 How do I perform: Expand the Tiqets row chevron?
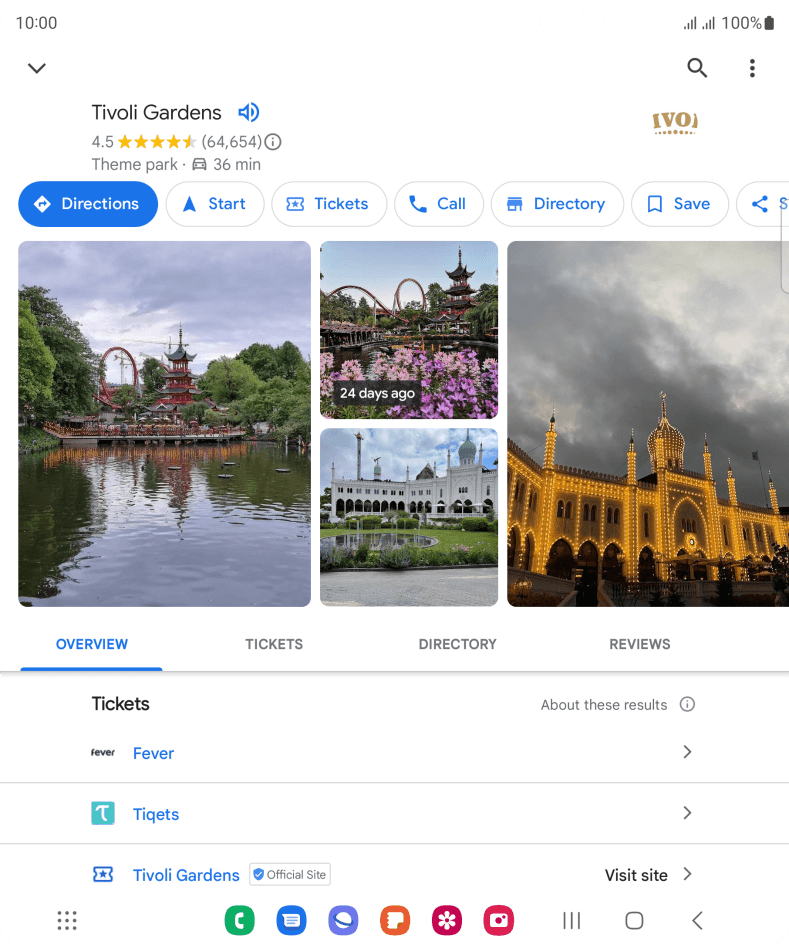pyautogui.click(x=687, y=813)
